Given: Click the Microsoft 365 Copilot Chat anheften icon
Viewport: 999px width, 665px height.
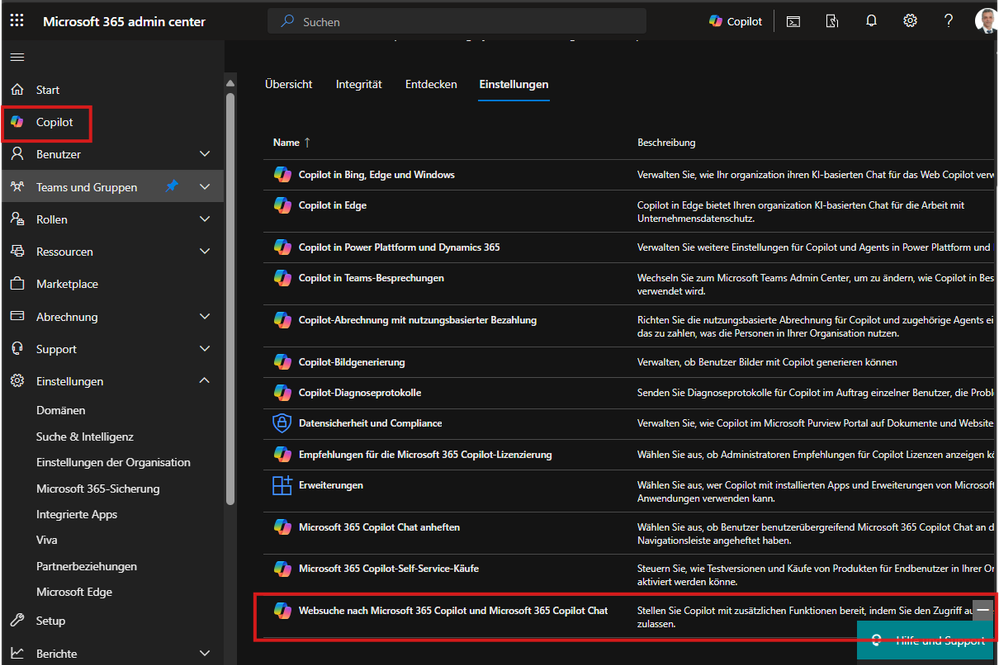Looking at the screenshot, I should pos(282,527).
